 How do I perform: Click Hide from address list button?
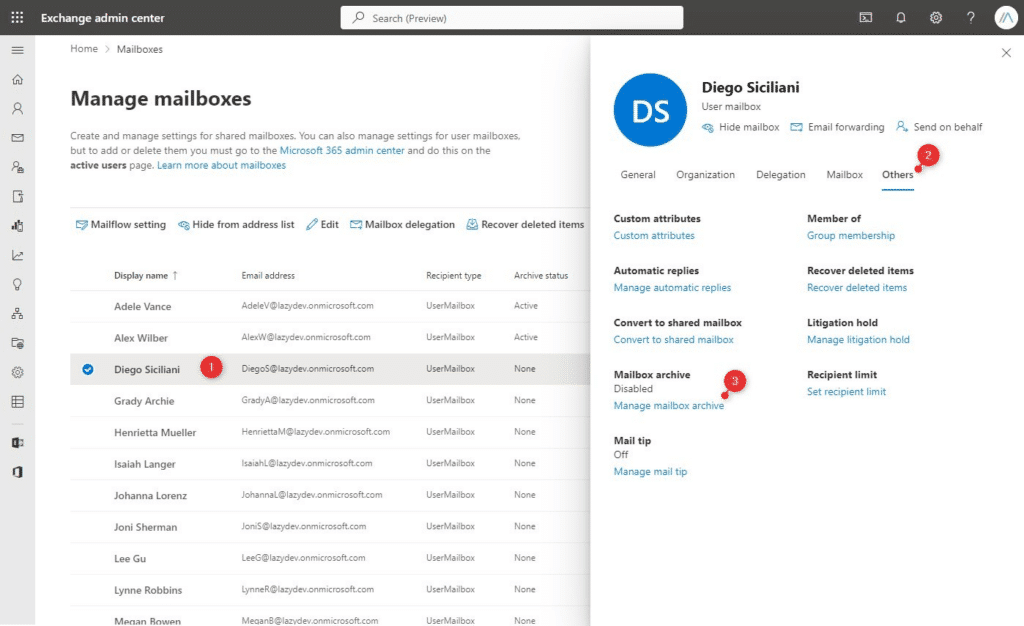(236, 225)
